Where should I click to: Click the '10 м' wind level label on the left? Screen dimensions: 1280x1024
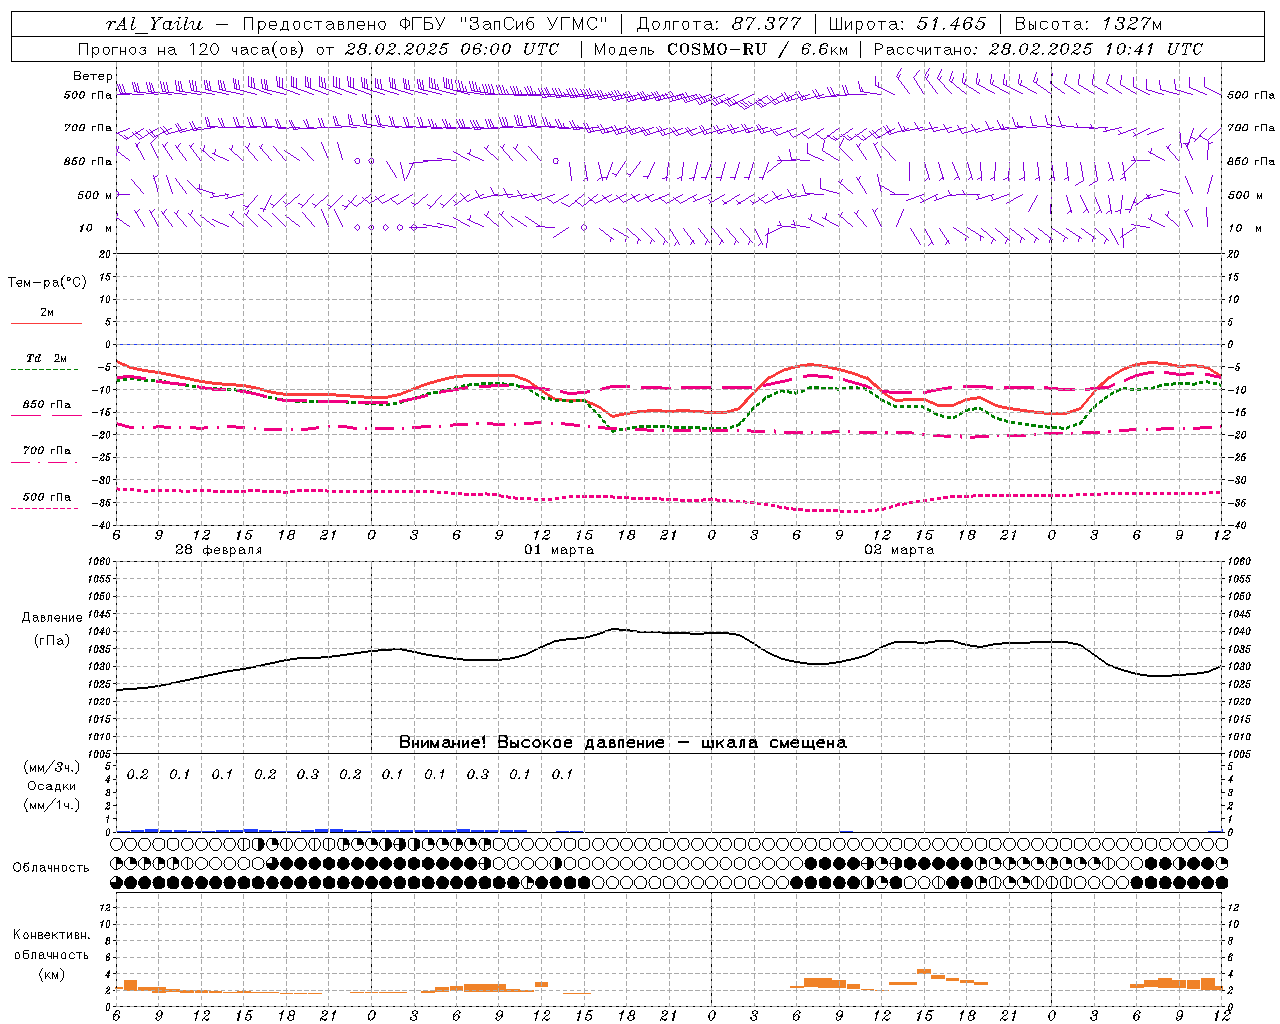pos(96,229)
